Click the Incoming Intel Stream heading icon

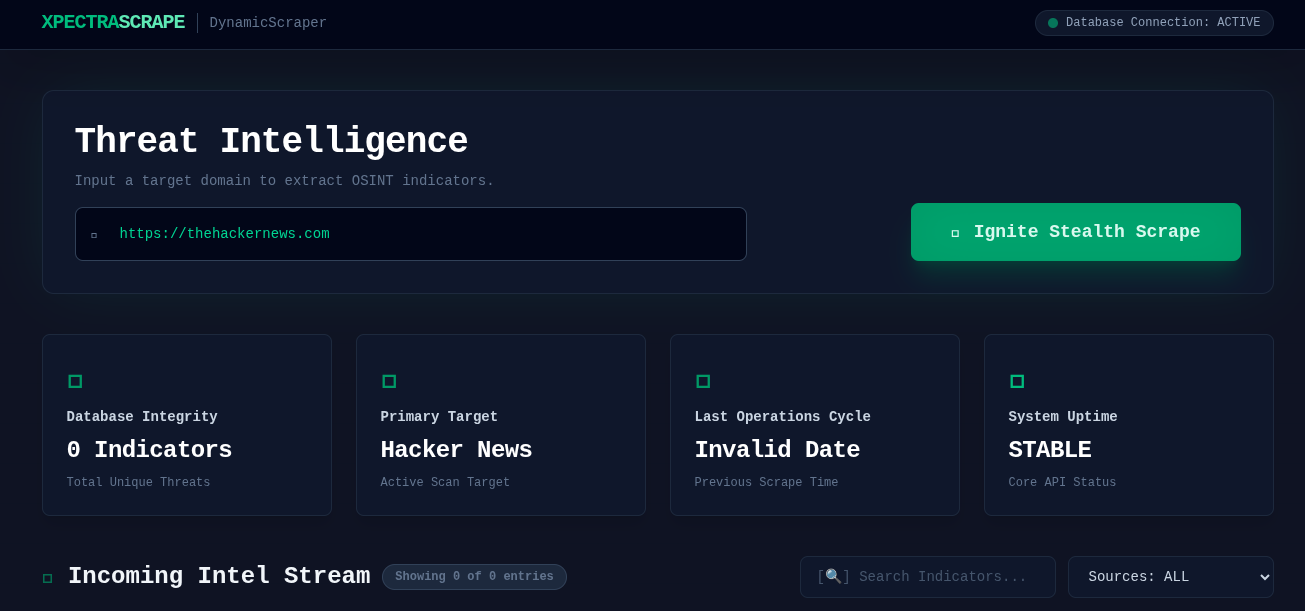[47, 578]
